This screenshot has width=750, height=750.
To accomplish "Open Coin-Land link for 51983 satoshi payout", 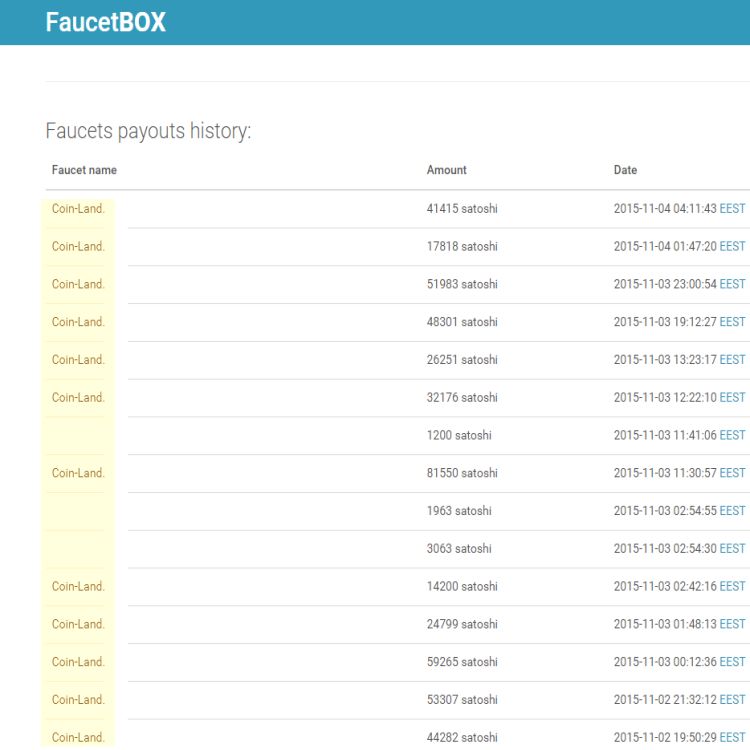I will pyautogui.click(x=78, y=284).
